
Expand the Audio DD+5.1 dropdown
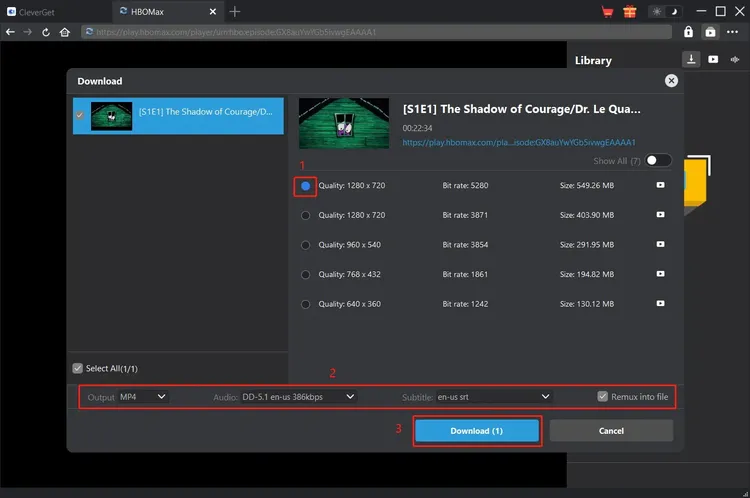click(x=298, y=397)
